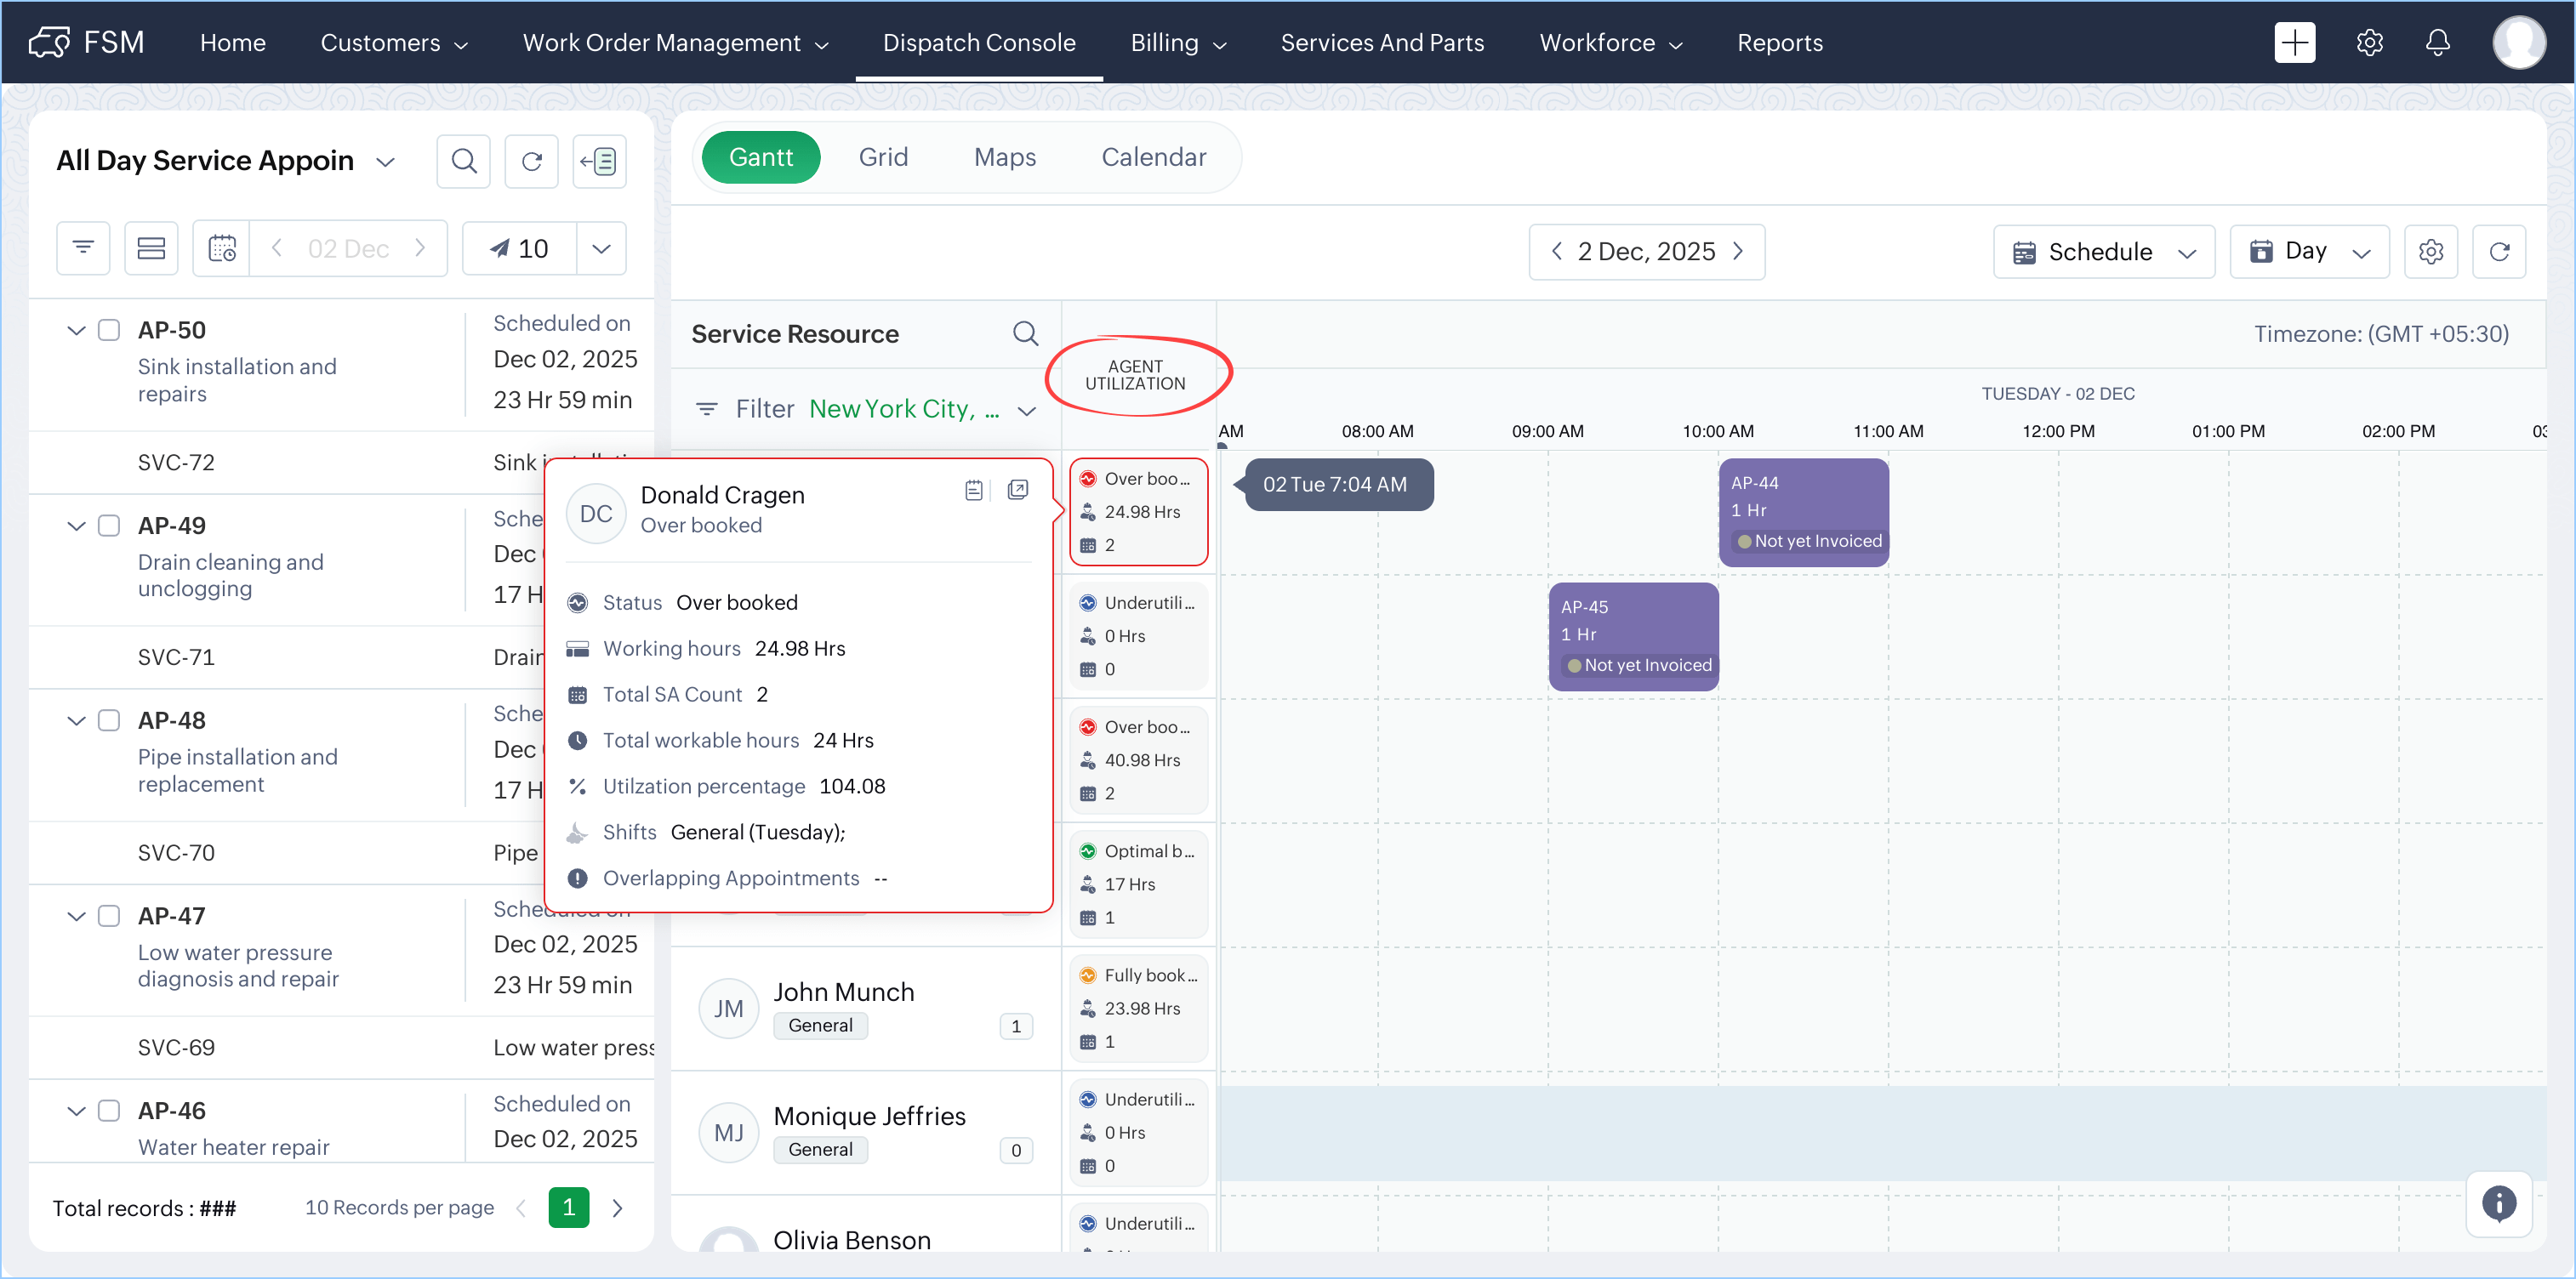Switch to the Maps tab
Image resolution: width=2576 pixels, height=1279 pixels.
tap(1004, 157)
